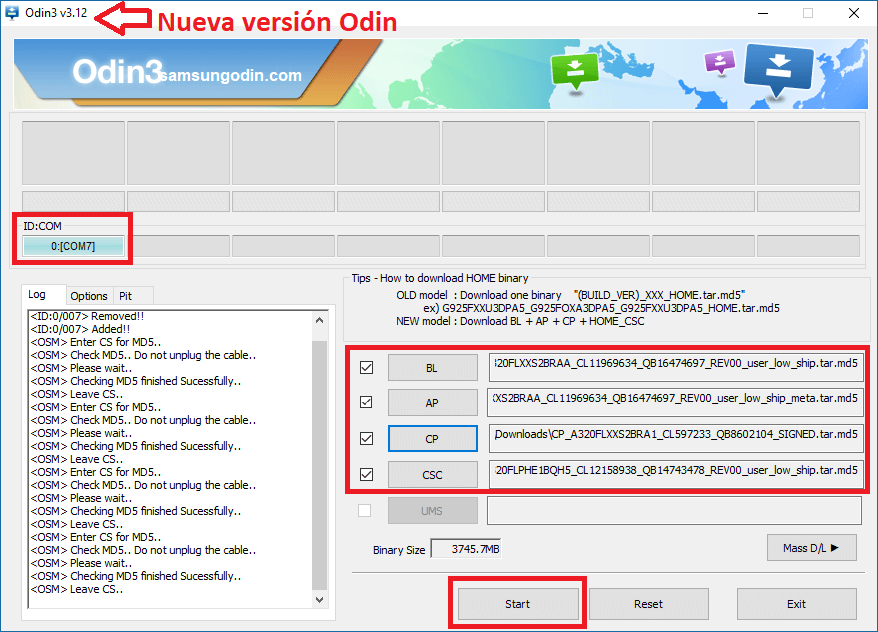Click the log vertical scrollbar thumb
The width and height of the screenshot is (878, 632).
(x=319, y=465)
